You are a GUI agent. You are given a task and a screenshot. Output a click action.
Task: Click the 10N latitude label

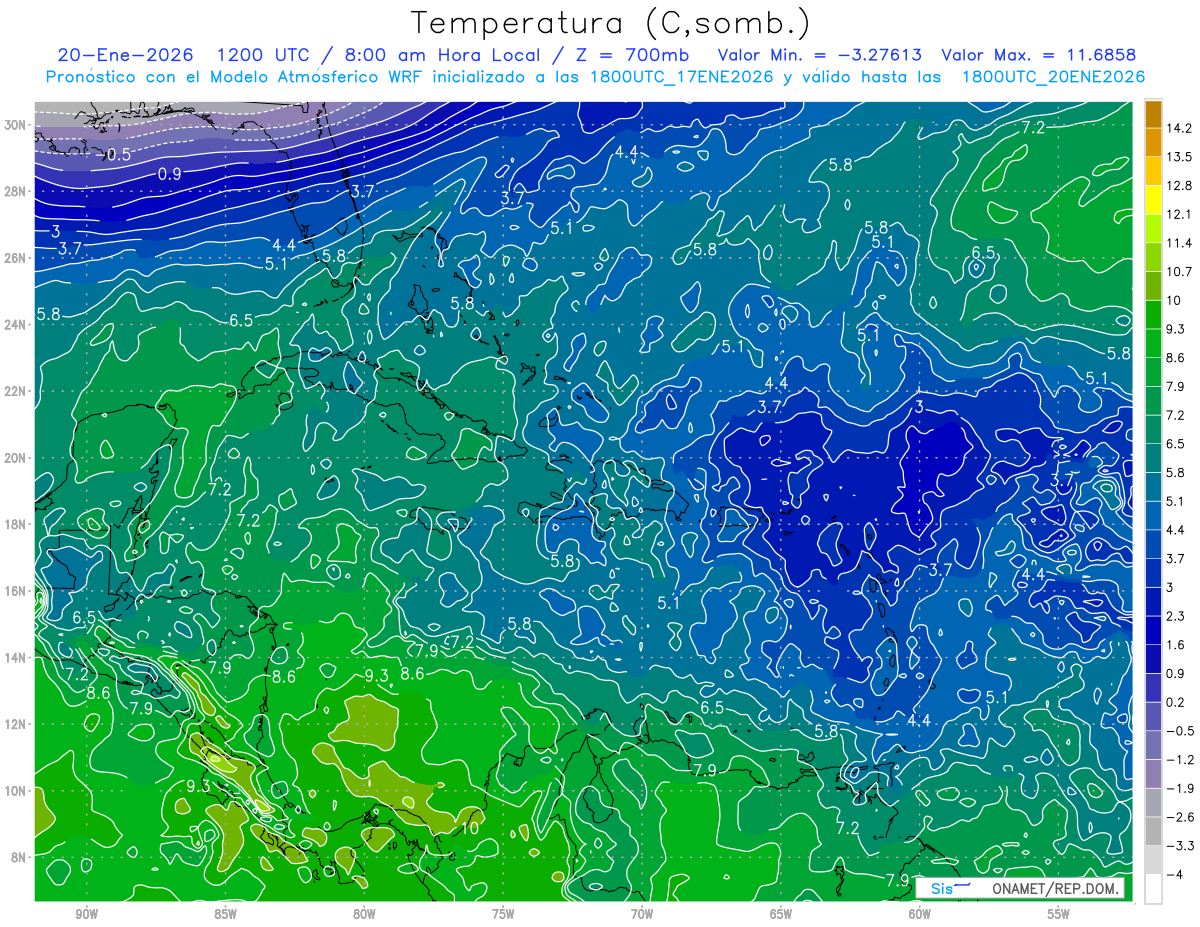[x=17, y=790]
